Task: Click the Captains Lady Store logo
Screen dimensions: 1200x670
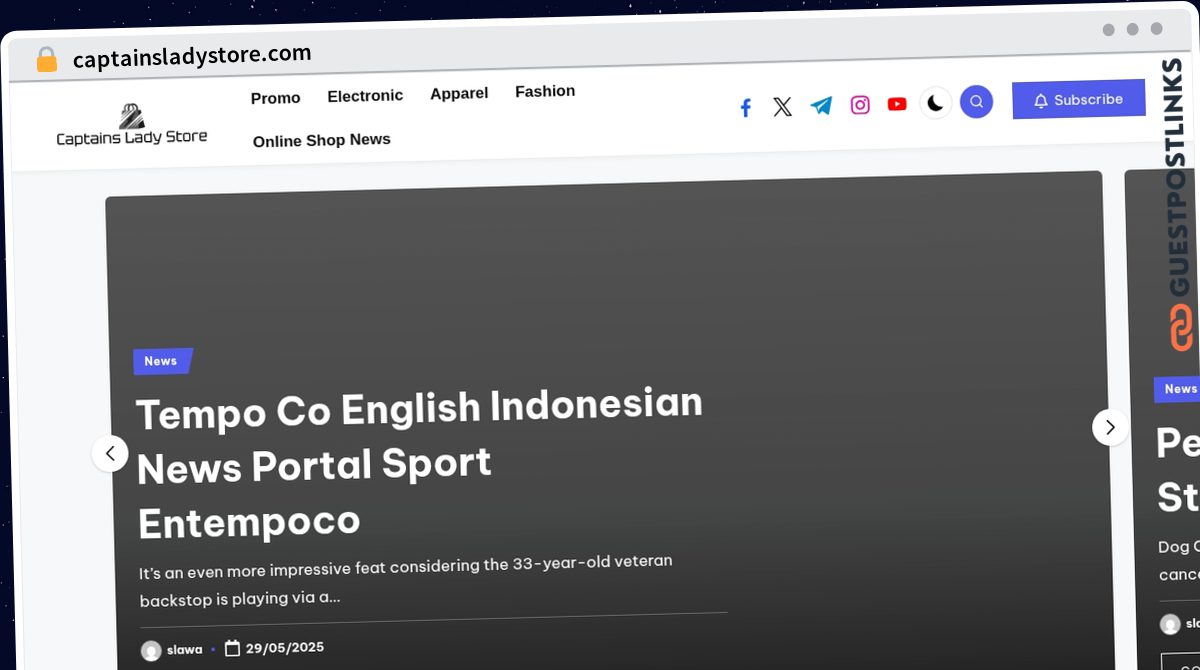Action: point(131,126)
